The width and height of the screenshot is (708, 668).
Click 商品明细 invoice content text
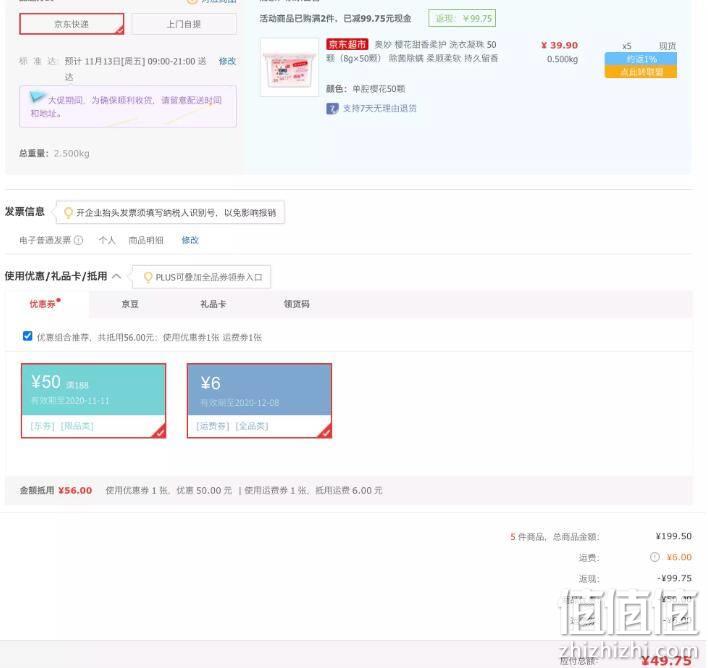point(146,240)
